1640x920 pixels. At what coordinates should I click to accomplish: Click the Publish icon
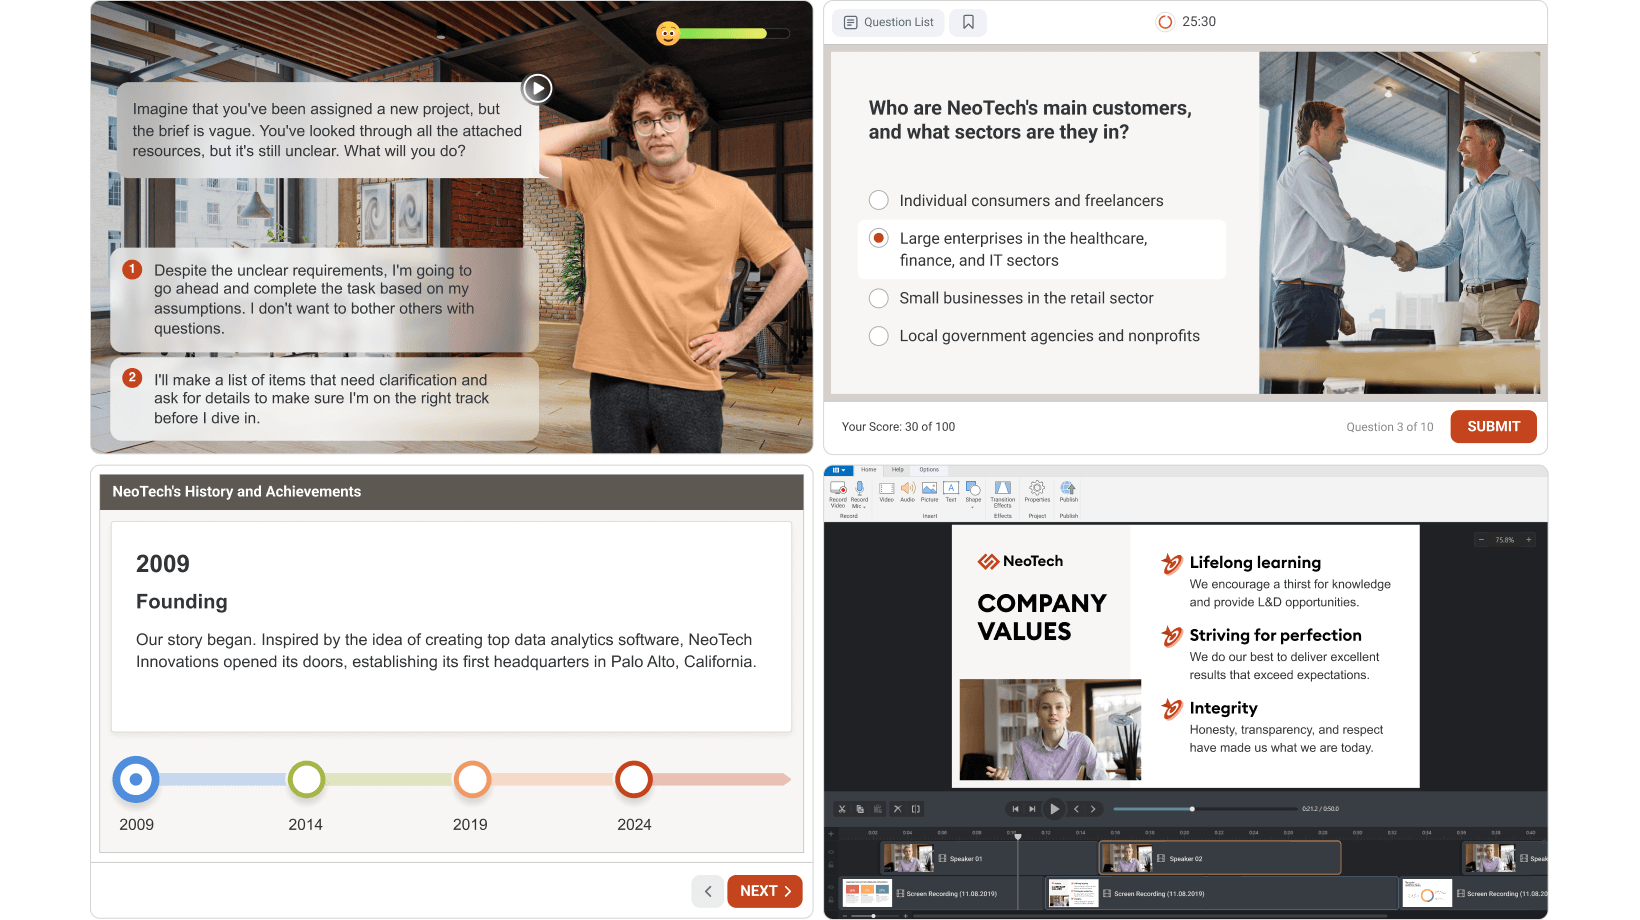point(1068,488)
